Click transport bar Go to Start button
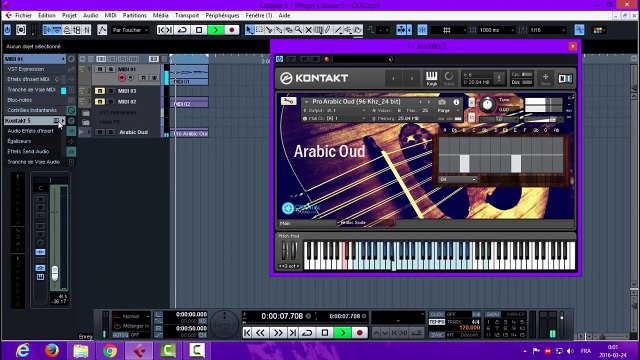Viewport: 640px width, 360px height. (x=247, y=333)
